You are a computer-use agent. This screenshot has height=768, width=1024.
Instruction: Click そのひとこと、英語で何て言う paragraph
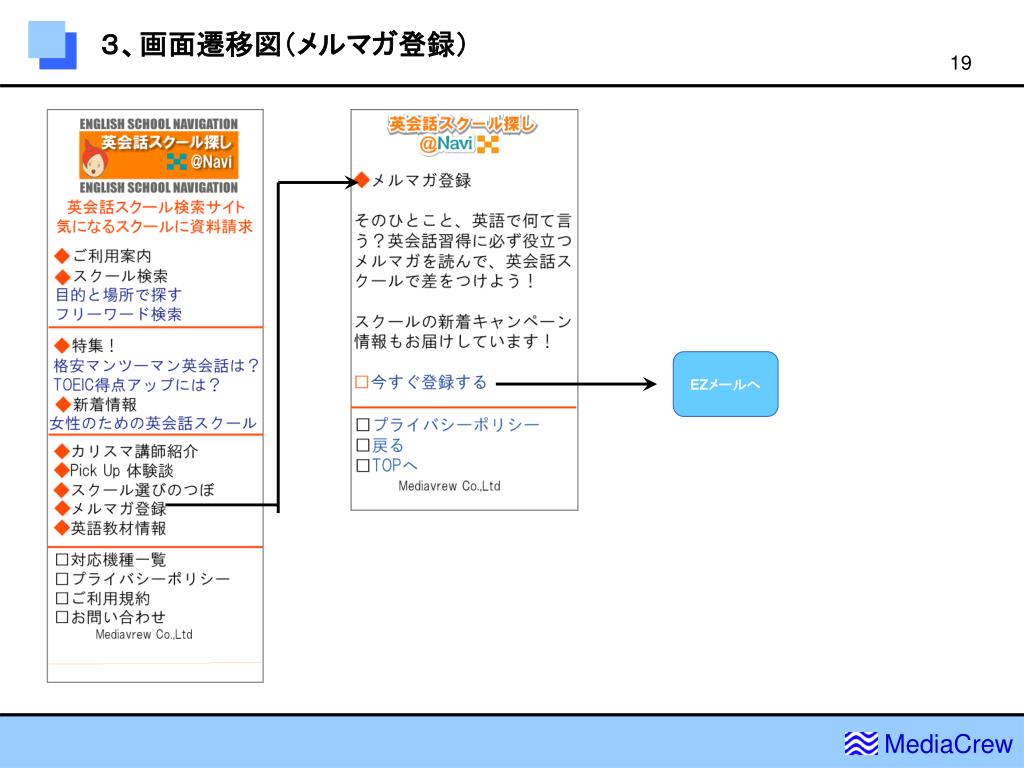click(463, 251)
